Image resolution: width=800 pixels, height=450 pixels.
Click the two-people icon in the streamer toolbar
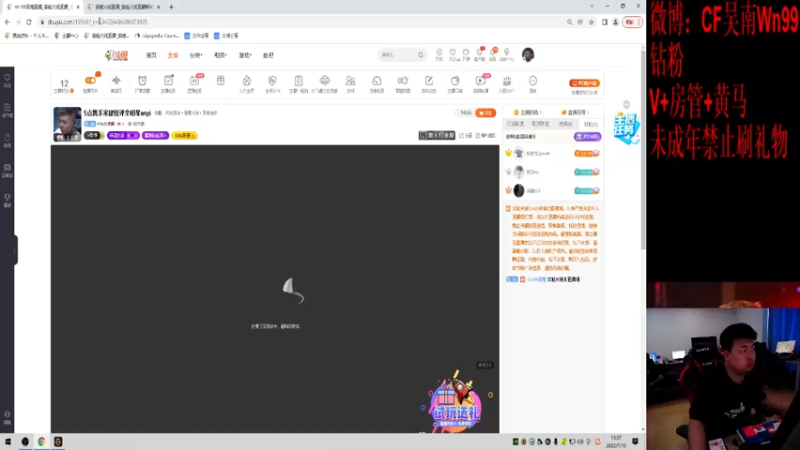pos(351,81)
